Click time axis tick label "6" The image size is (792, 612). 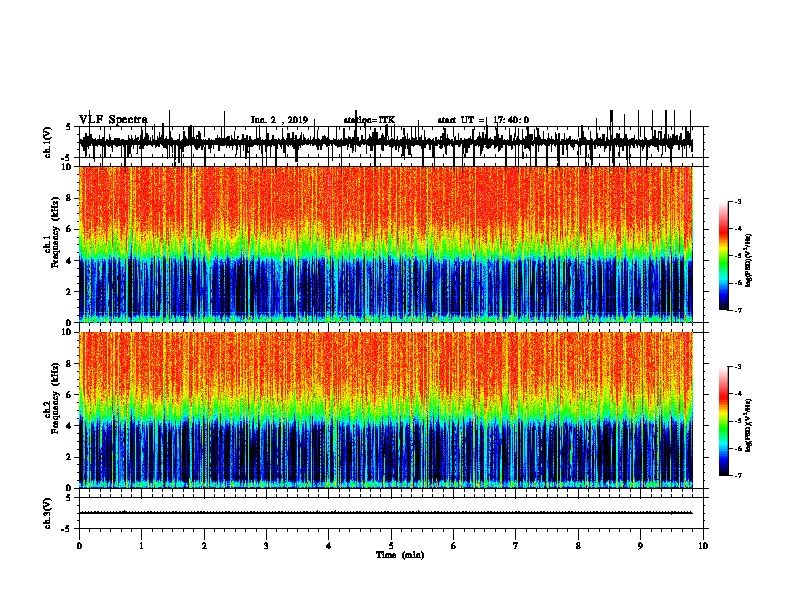click(x=454, y=546)
